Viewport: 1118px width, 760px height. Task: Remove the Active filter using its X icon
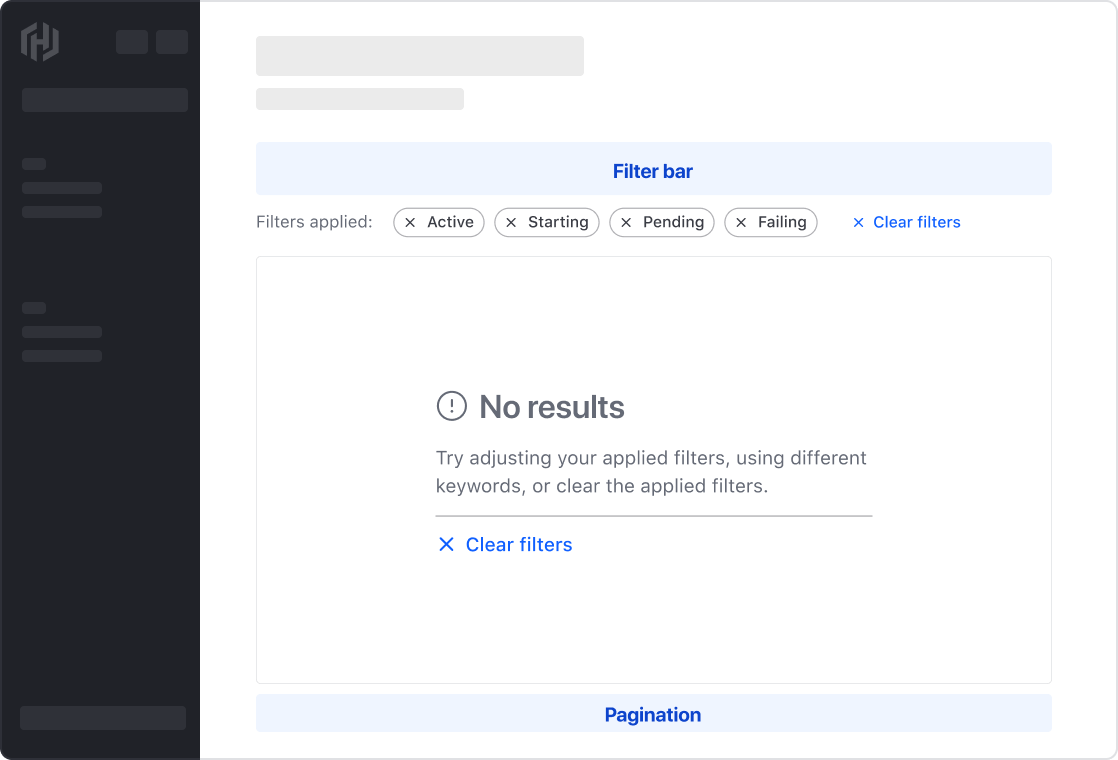tap(410, 222)
